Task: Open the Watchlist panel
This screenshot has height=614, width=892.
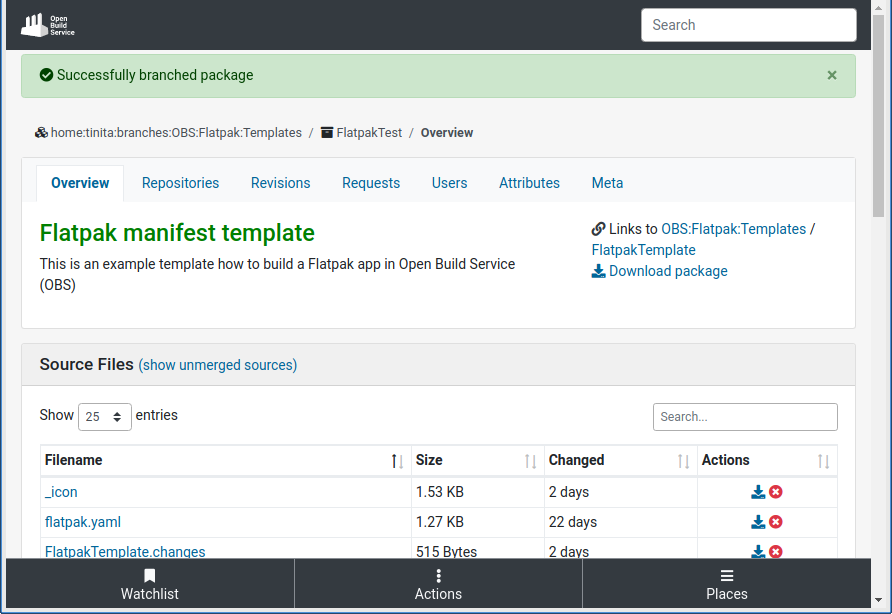Action: pyautogui.click(x=148, y=583)
